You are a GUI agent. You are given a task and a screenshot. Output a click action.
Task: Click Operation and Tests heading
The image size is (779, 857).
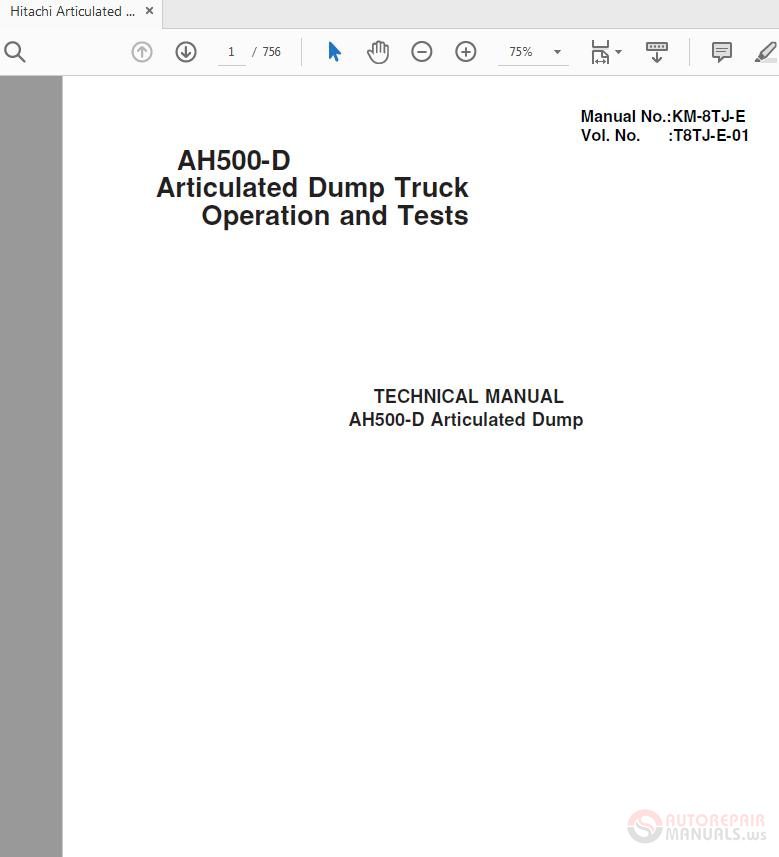click(335, 216)
